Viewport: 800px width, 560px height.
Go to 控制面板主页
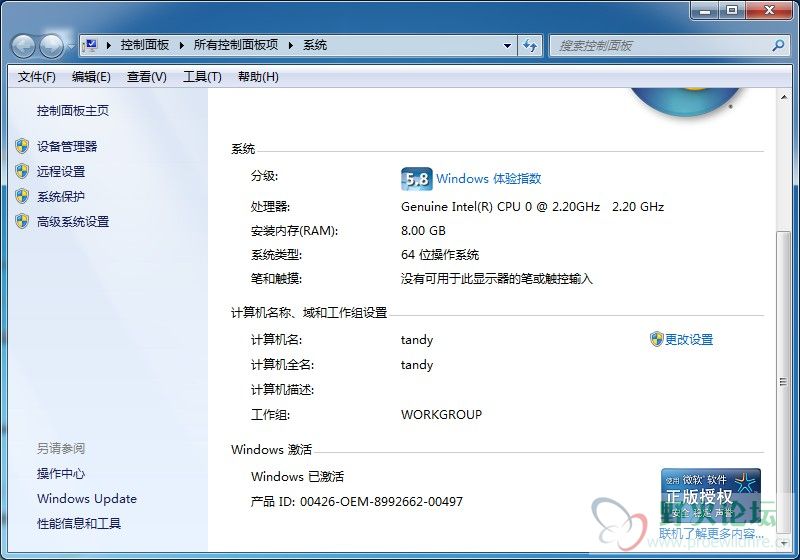73,111
